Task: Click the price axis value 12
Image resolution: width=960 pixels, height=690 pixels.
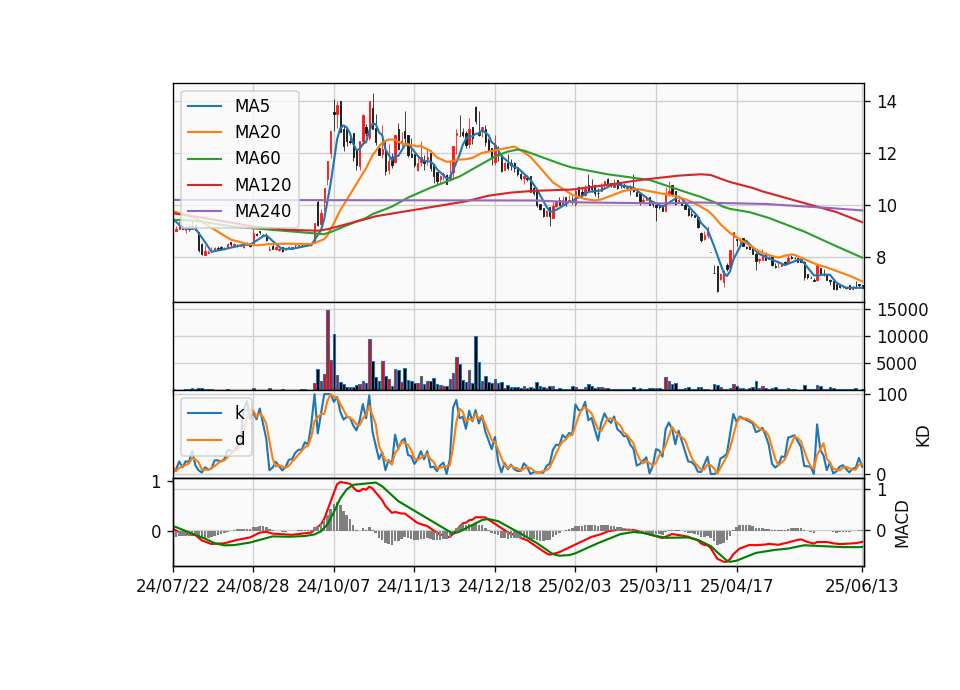Action: [887, 154]
